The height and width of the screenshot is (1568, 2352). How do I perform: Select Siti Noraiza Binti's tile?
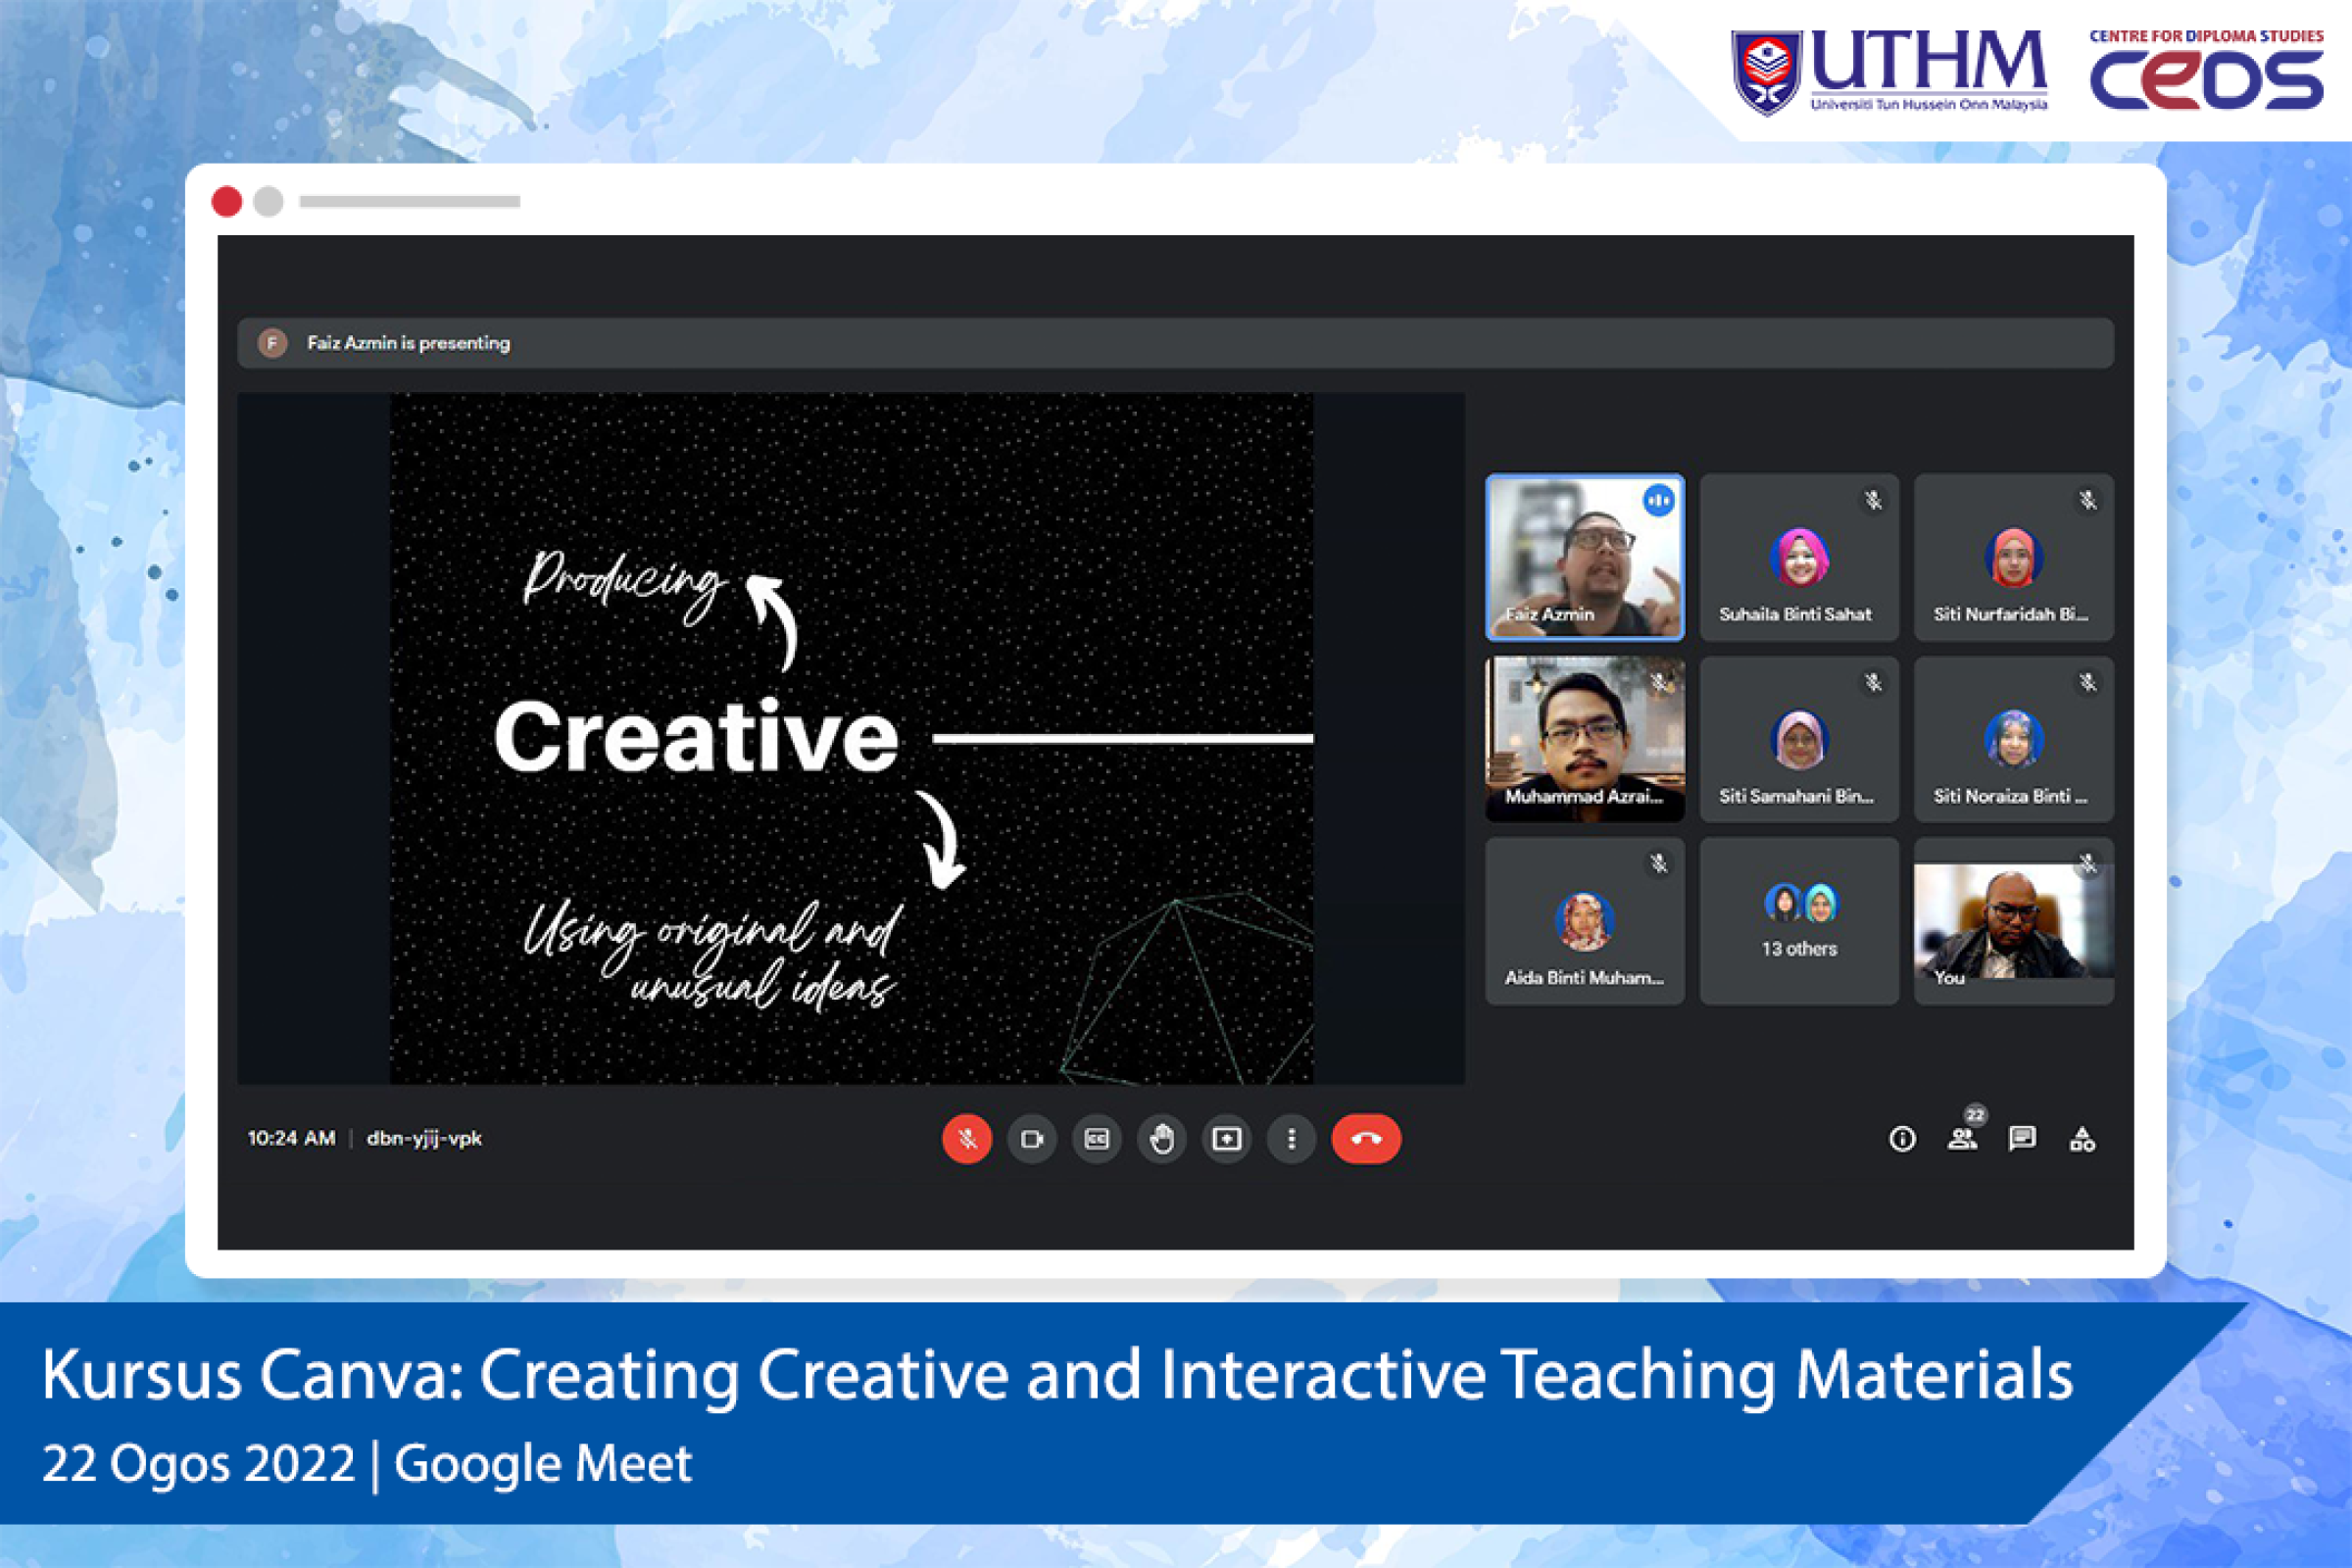(2013, 739)
